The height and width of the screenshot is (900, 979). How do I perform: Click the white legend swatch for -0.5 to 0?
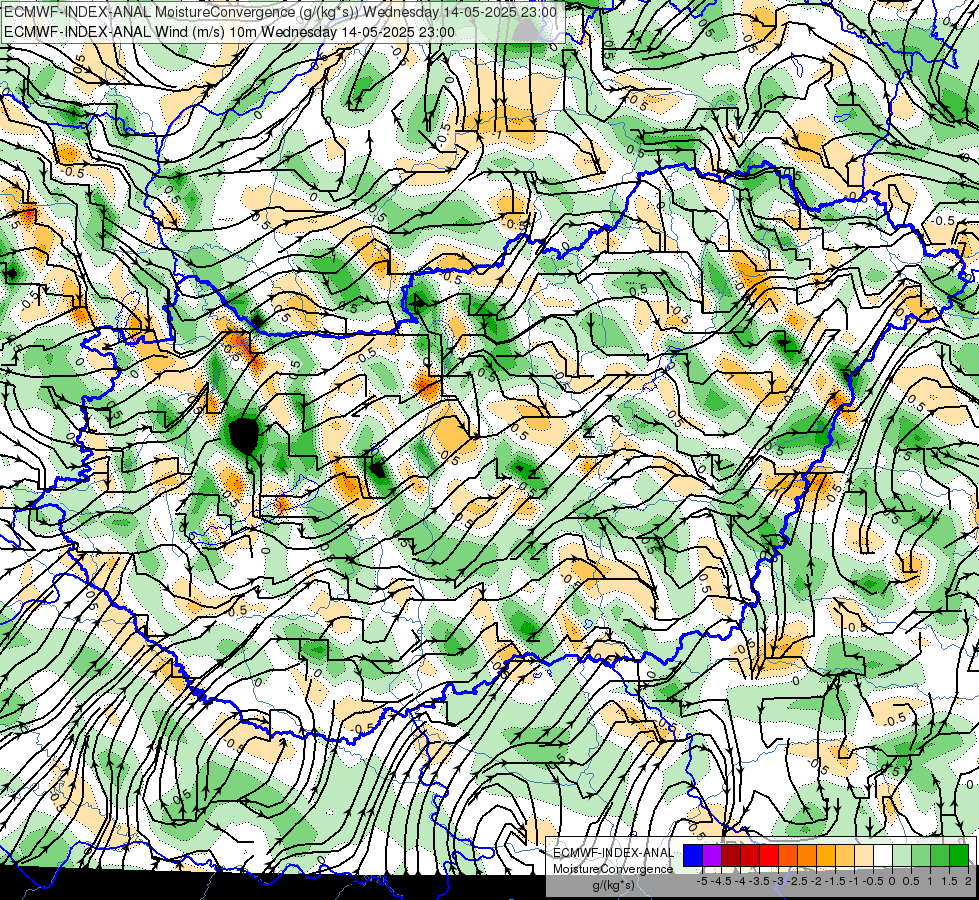coord(883,855)
